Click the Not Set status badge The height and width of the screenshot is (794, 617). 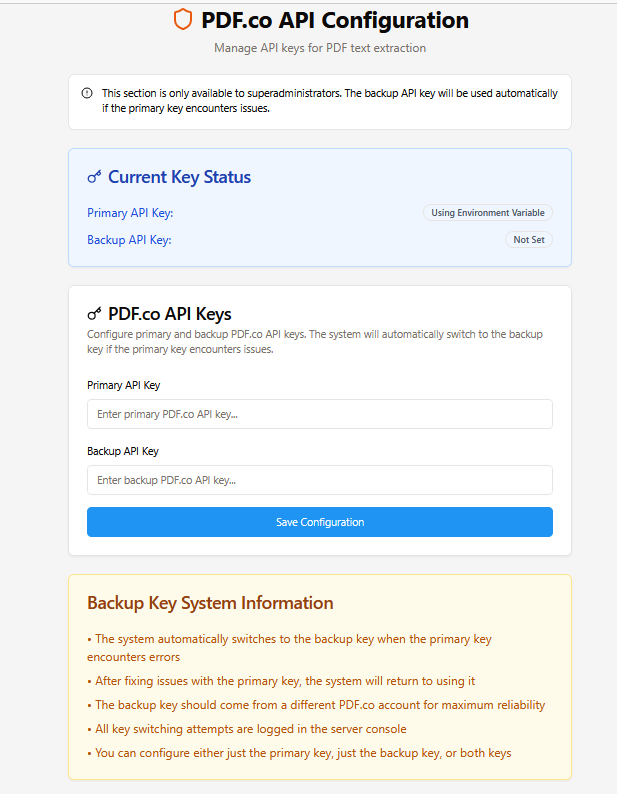click(528, 240)
